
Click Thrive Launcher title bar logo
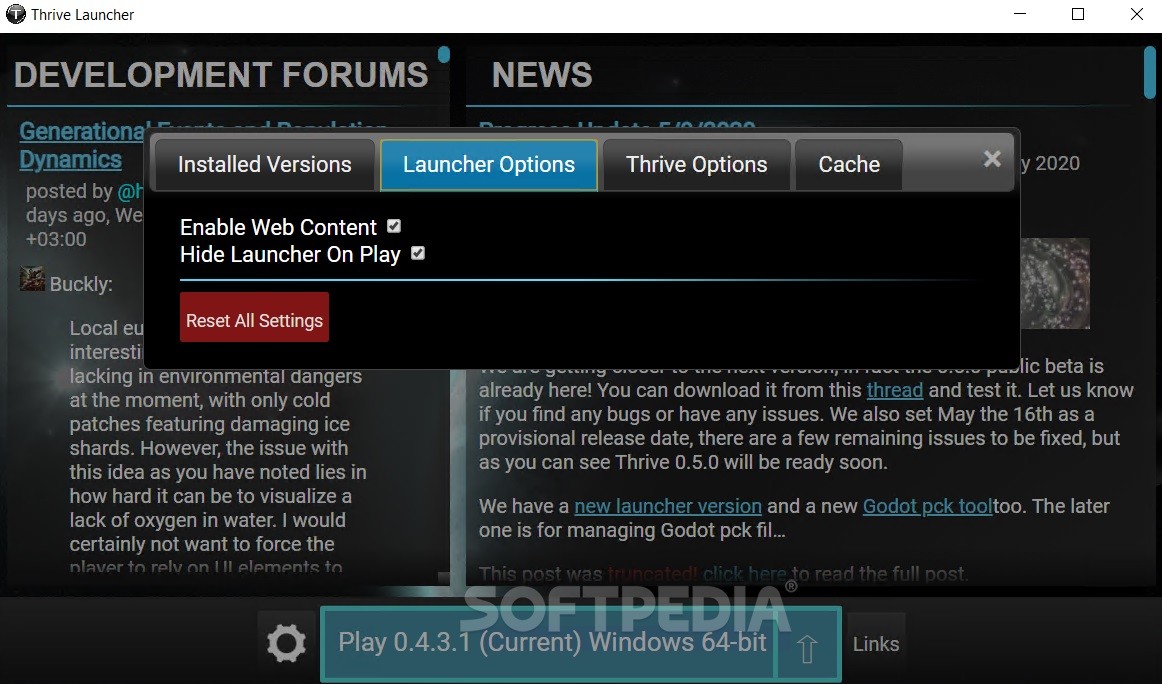[16, 14]
